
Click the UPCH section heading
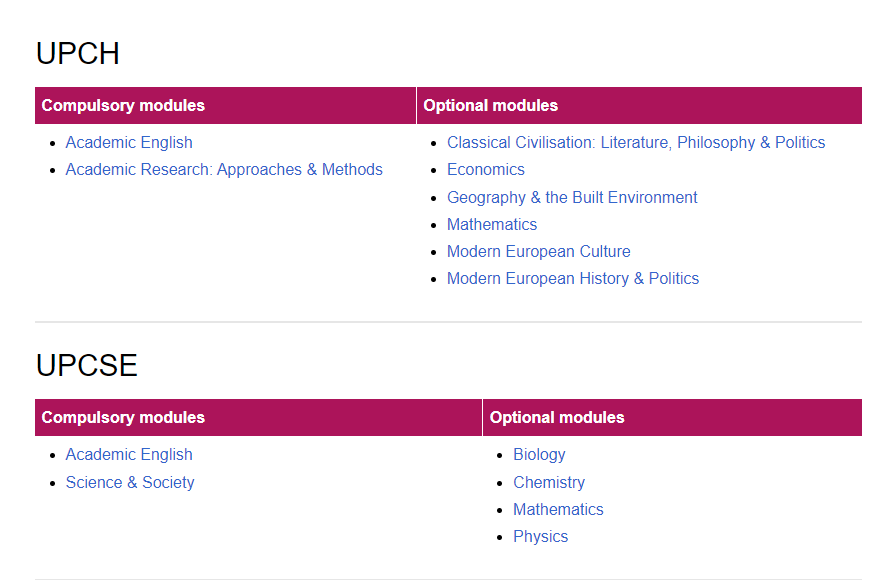coord(77,54)
